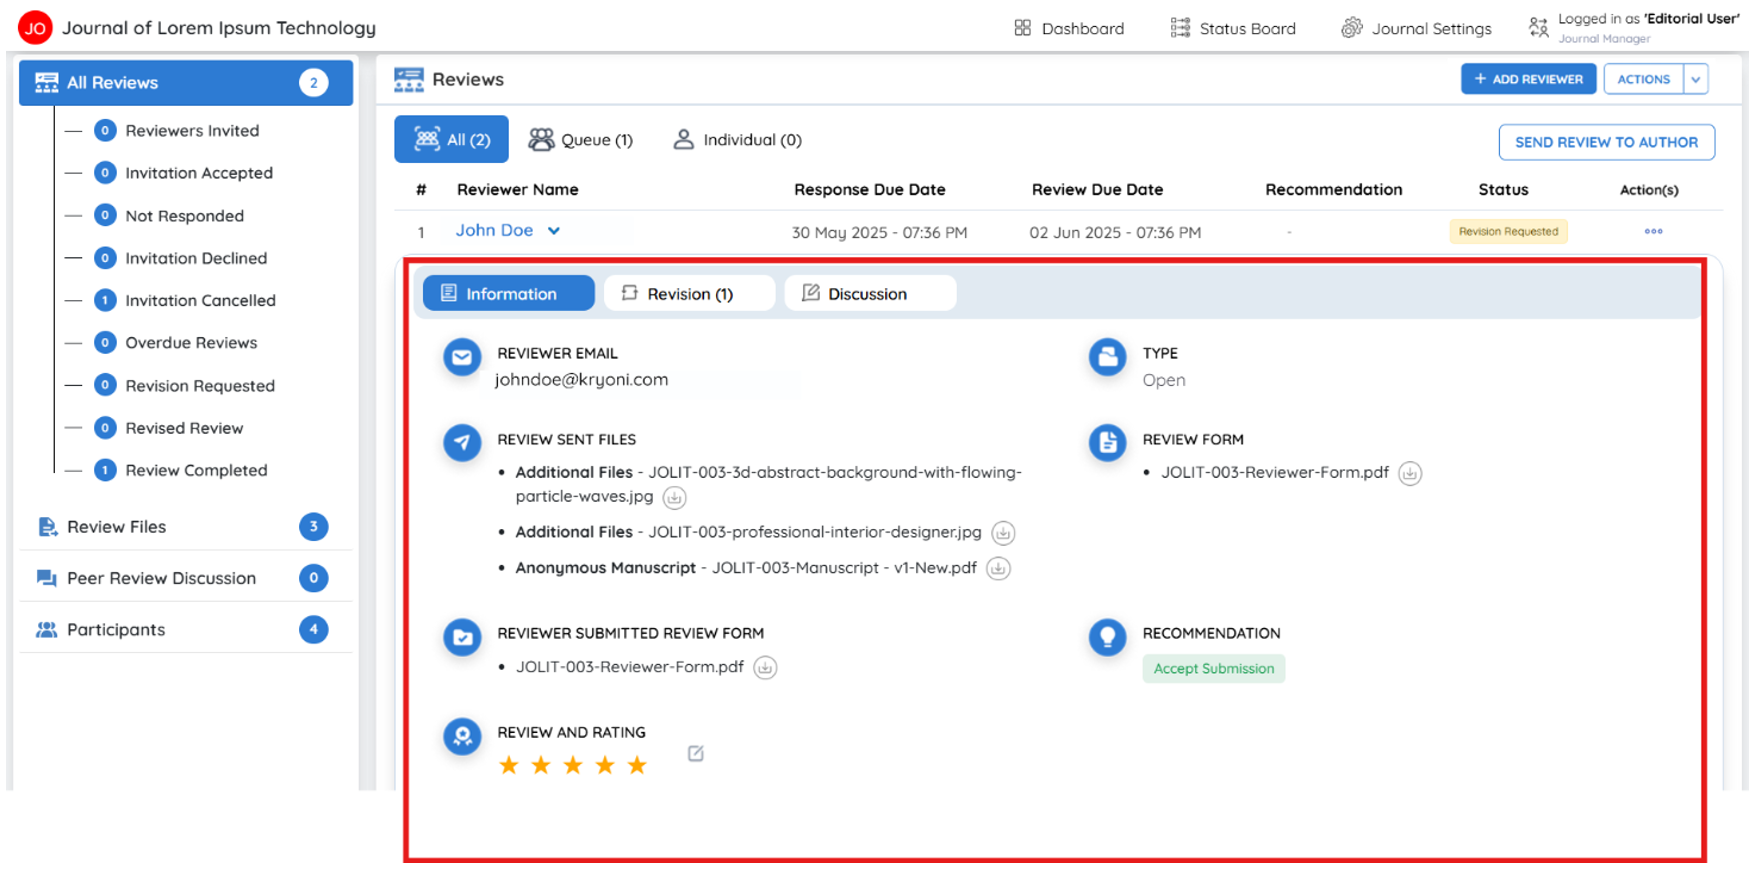
Task: Download the Manuscript v1-New.pdf file
Action: click(998, 569)
